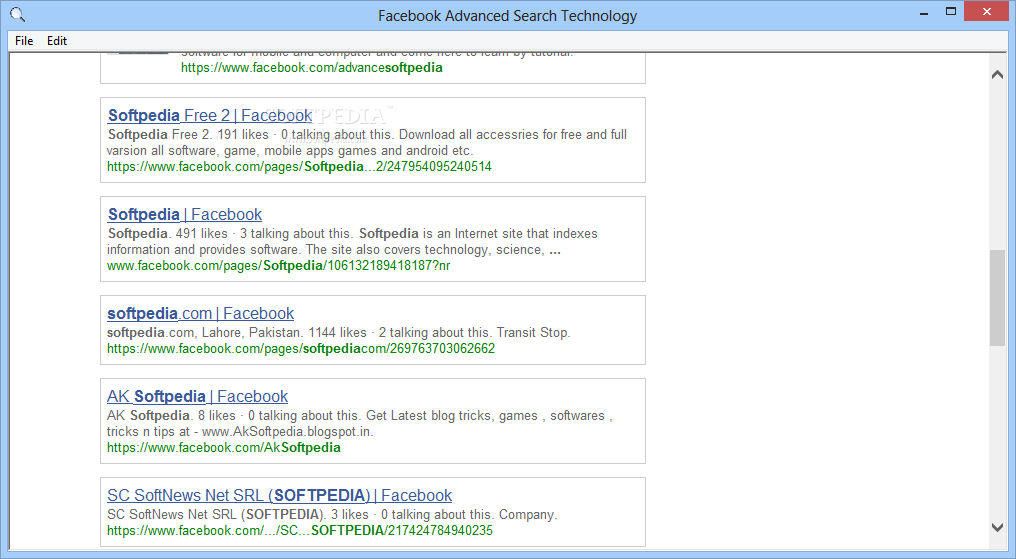
Task: Maximize the Facebook Advanced Search window
Action: pyautogui.click(x=951, y=12)
